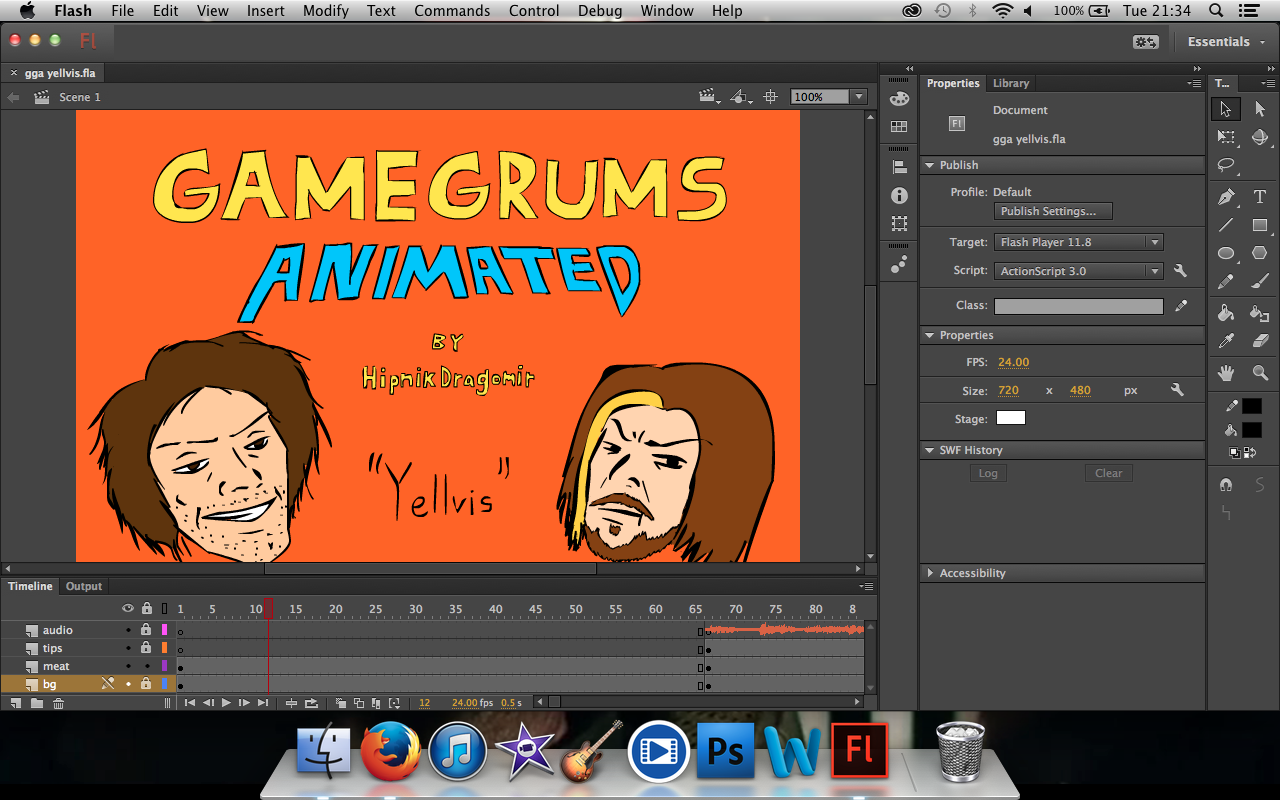Open the Swatches grid panel icon

pos(899,127)
